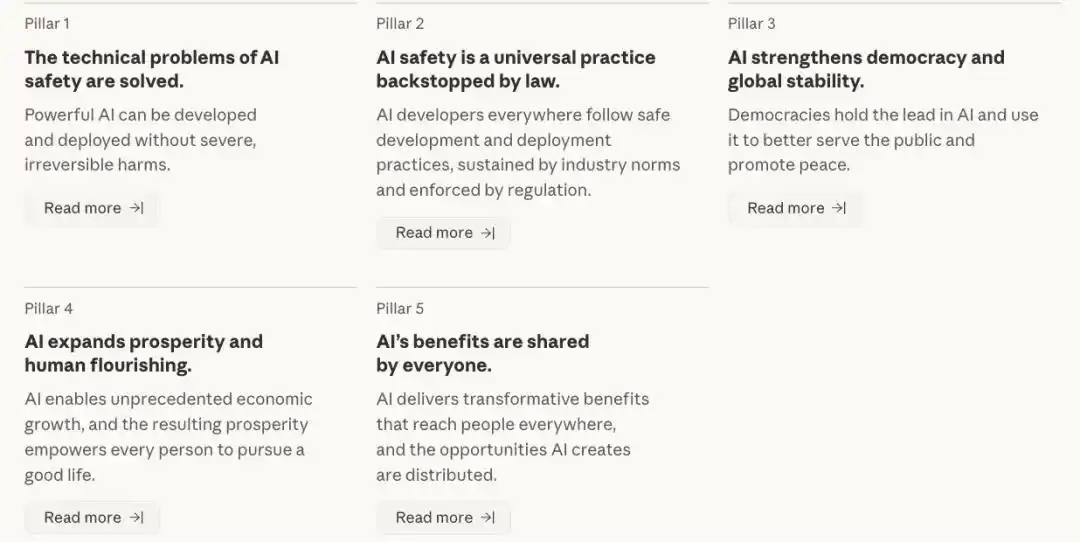Click the "Pillar 1" label
Screen dimensions: 1080x542
click(x=47, y=23)
